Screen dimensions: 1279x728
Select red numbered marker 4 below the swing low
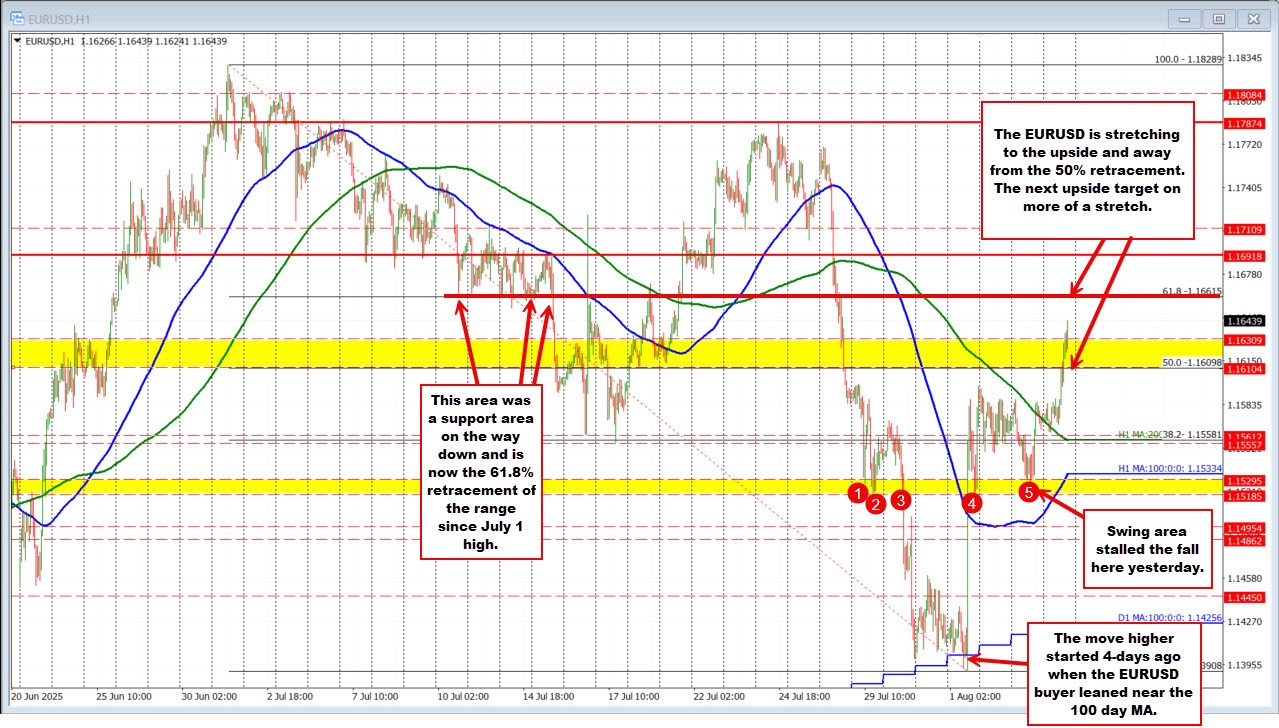coord(972,505)
